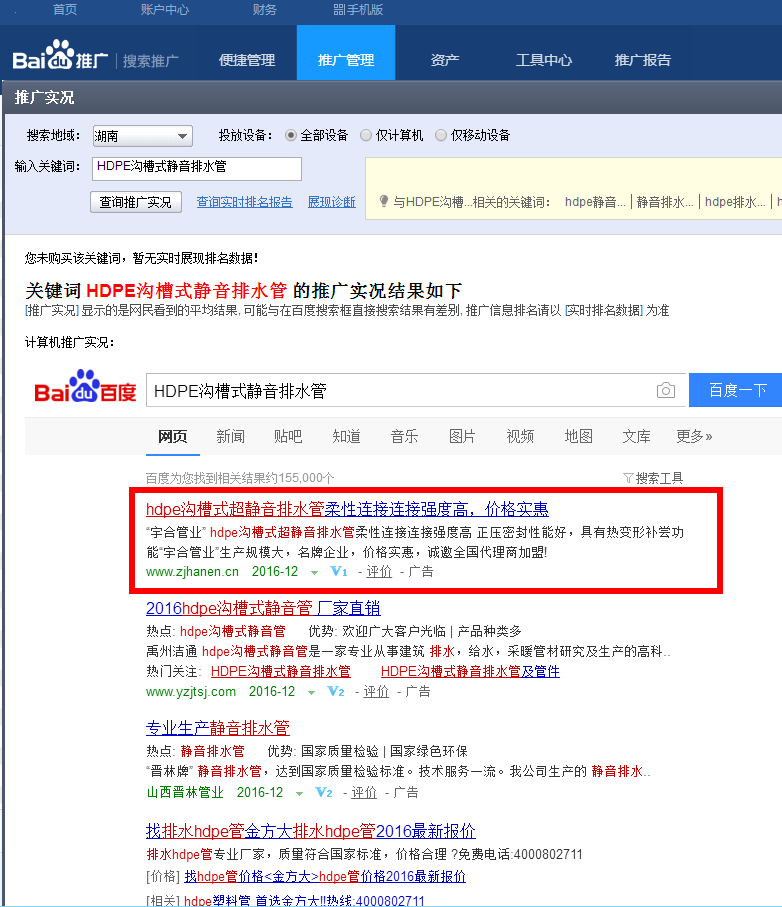782x907 pixels.
Task: Open 找hdpe管价格<金方大> price sublink
Action: (325, 876)
